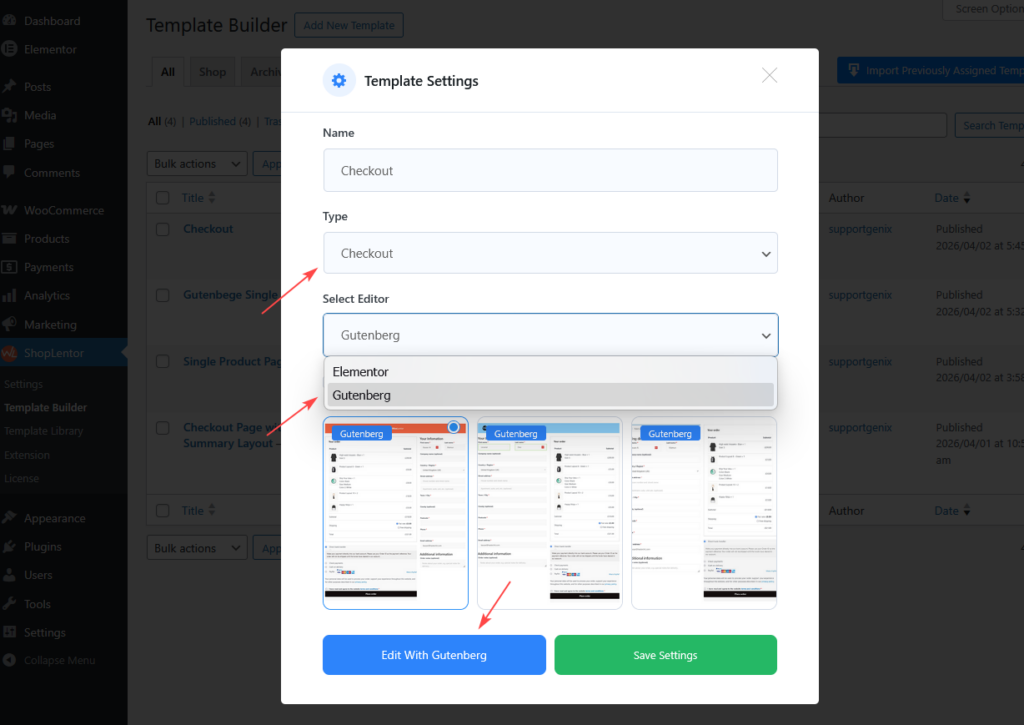1024x725 pixels.
Task: Click the Marketing megaphone icon
Action: tap(9, 325)
